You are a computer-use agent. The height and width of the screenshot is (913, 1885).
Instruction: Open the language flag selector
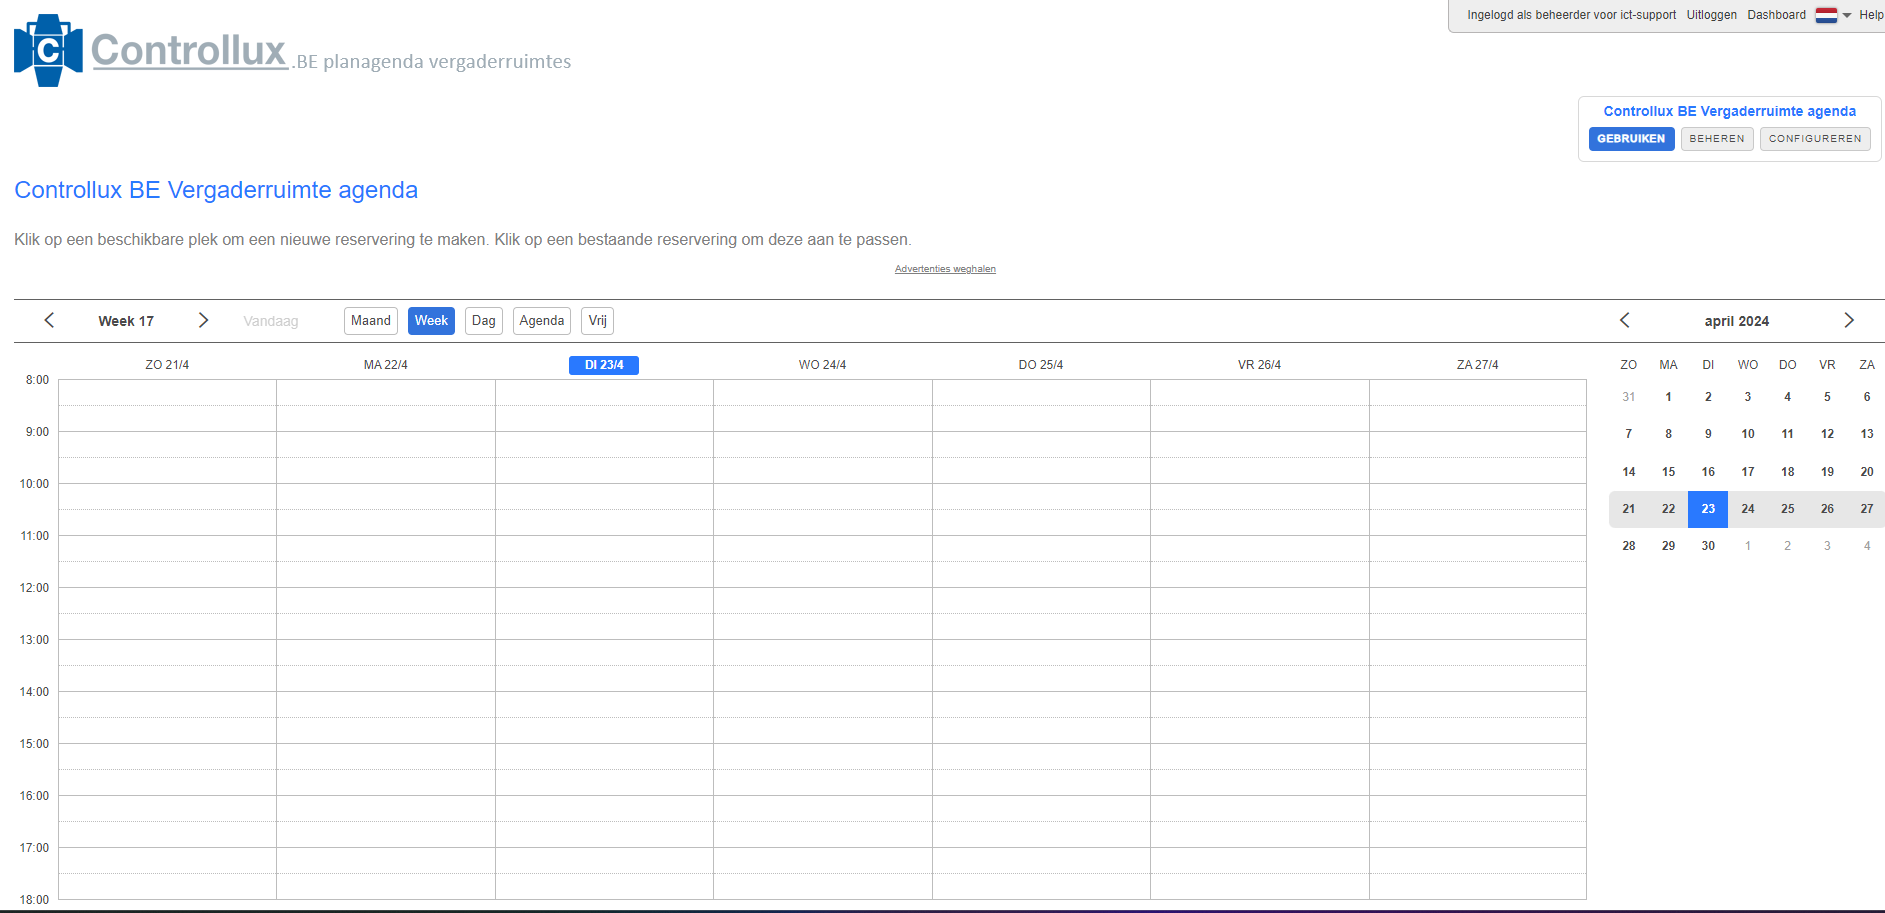point(1826,15)
